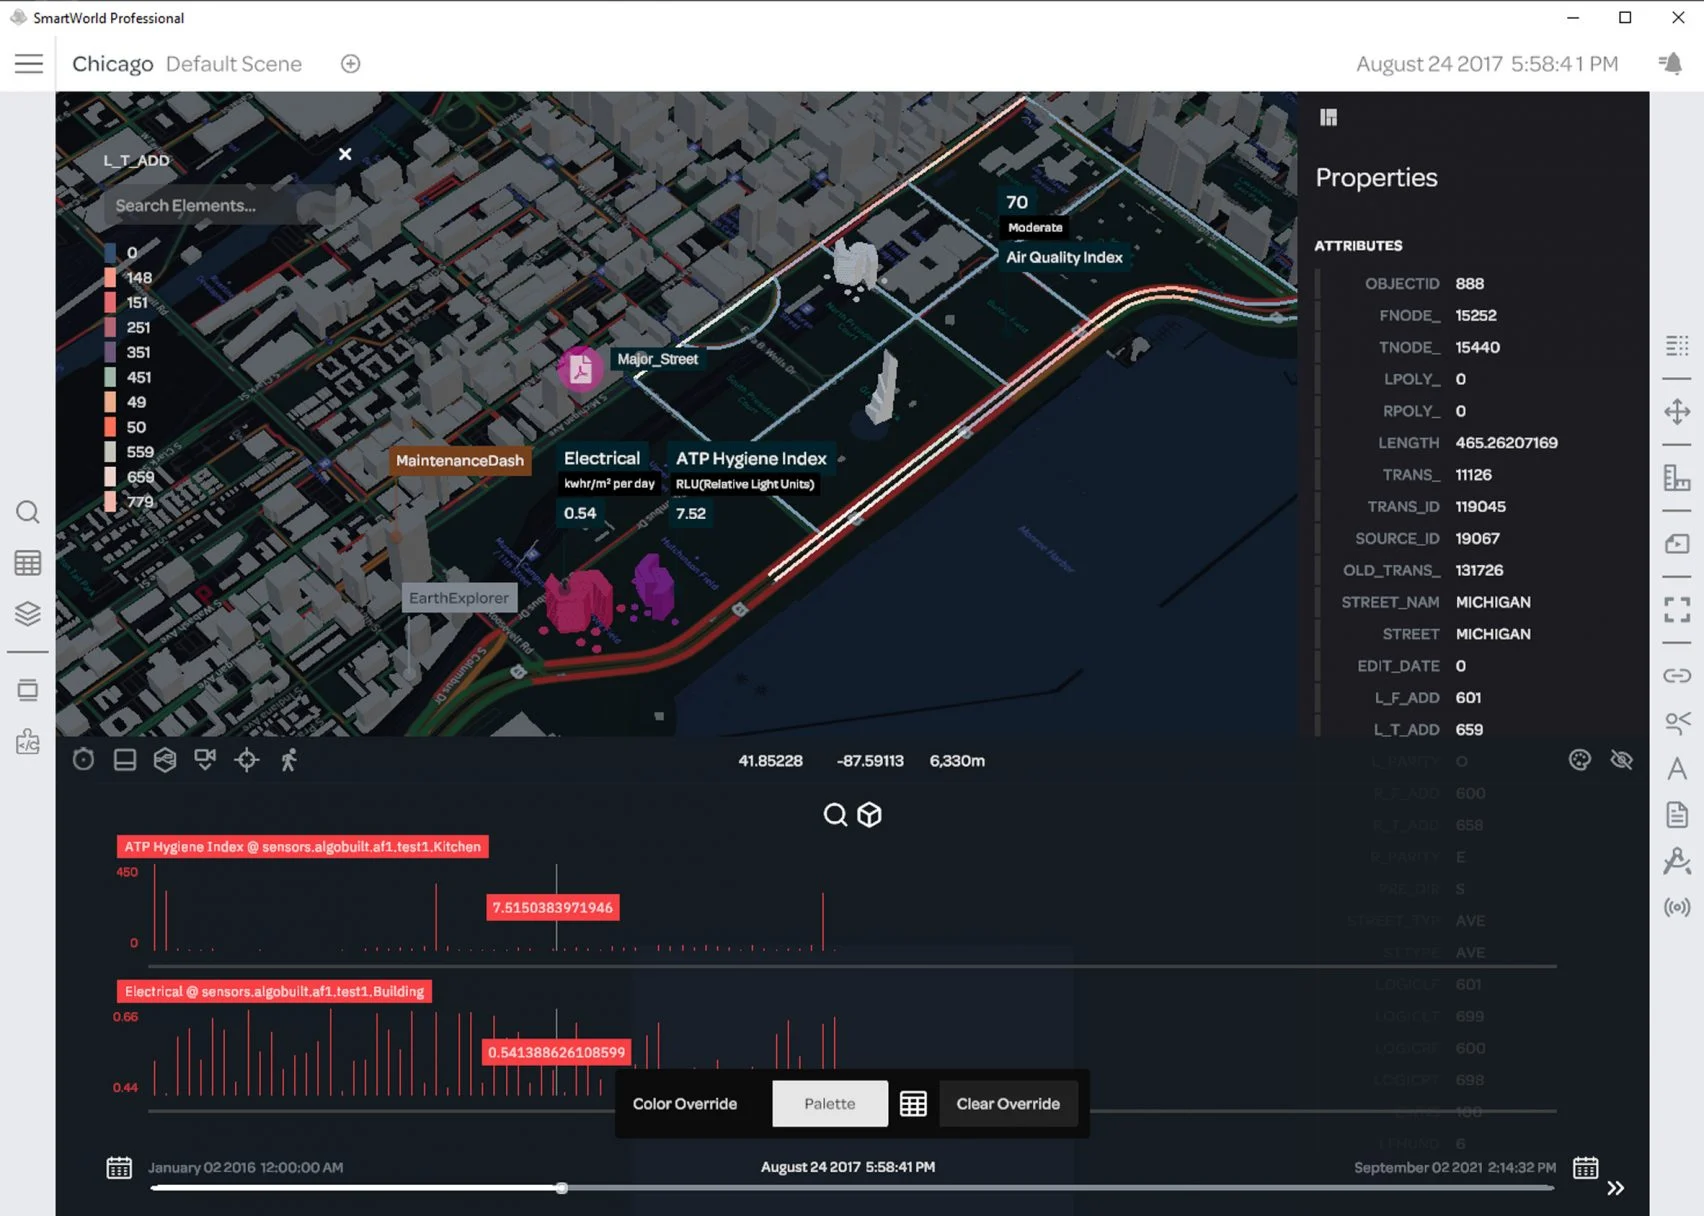Toggle the Properties panel layout icon
The image size is (1704, 1216).
tap(1328, 118)
